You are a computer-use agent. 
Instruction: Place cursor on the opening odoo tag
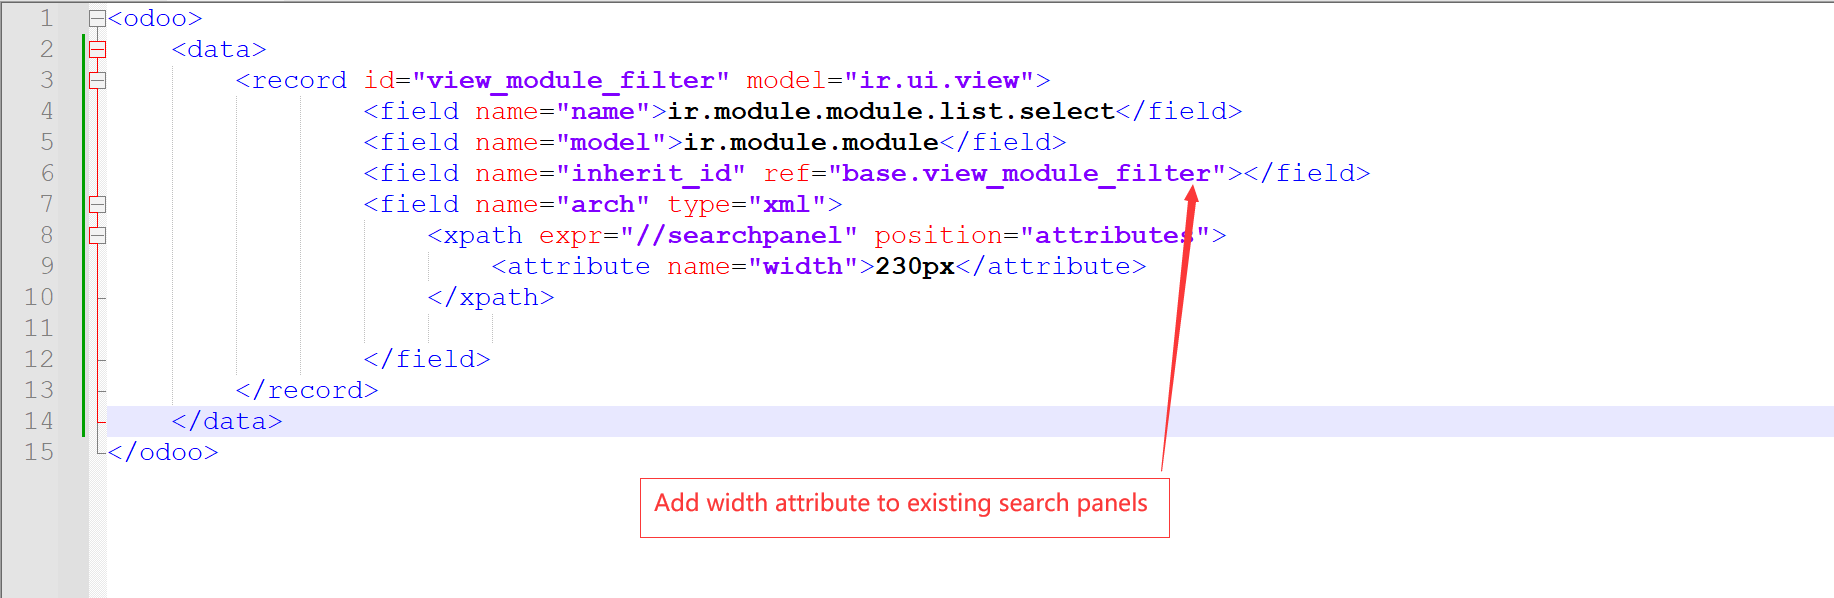click(155, 18)
